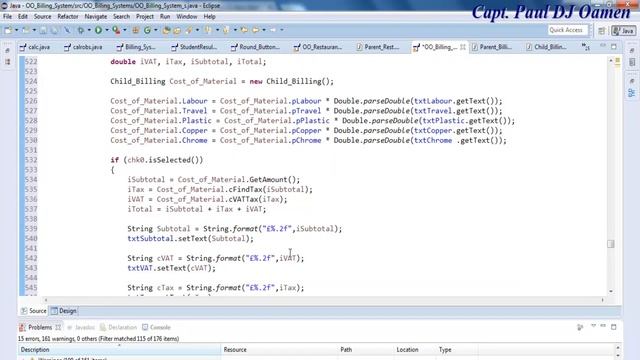Click the Open Perspective icon
Viewport: 640px width, 360px height.
click(x=602, y=31)
